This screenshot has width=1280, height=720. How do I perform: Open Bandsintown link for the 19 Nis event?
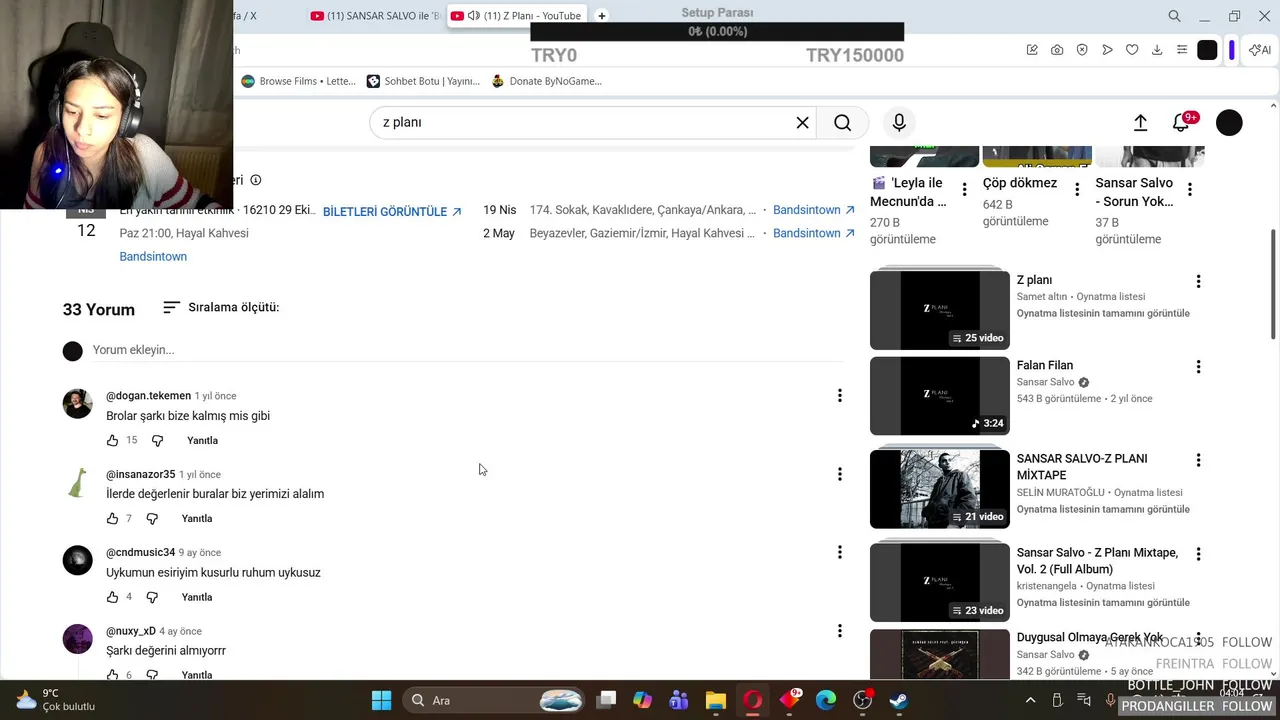coord(814,210)
